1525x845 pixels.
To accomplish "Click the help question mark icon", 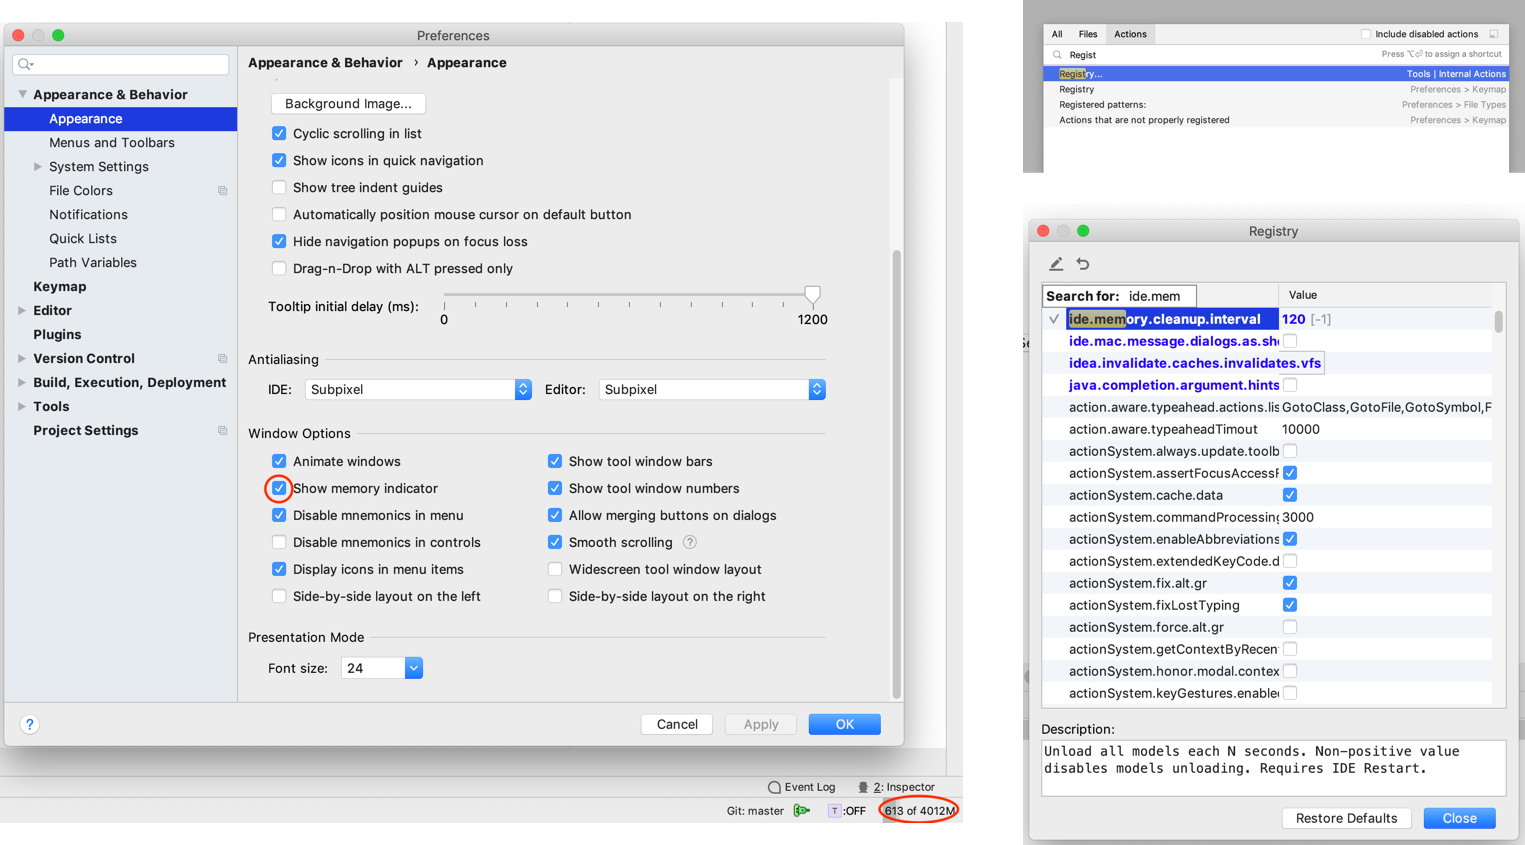I will [x=30, y=725].
